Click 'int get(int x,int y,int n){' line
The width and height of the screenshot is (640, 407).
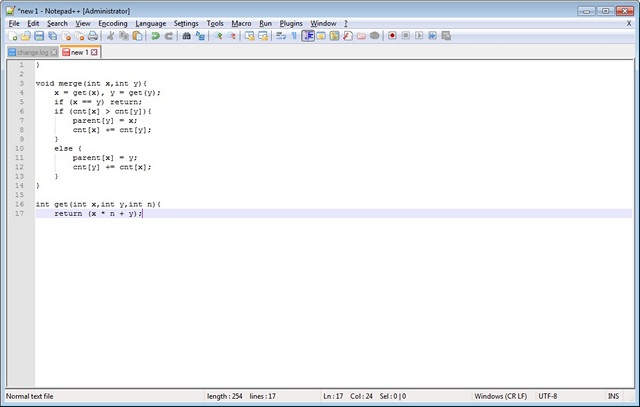[x=98, y=205]
